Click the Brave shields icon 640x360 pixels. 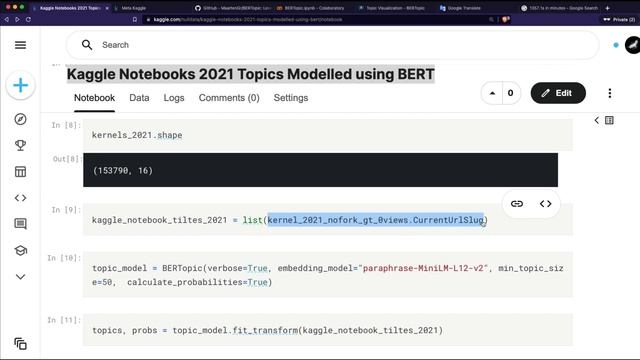pyautogui.click(x=506, y=19)
